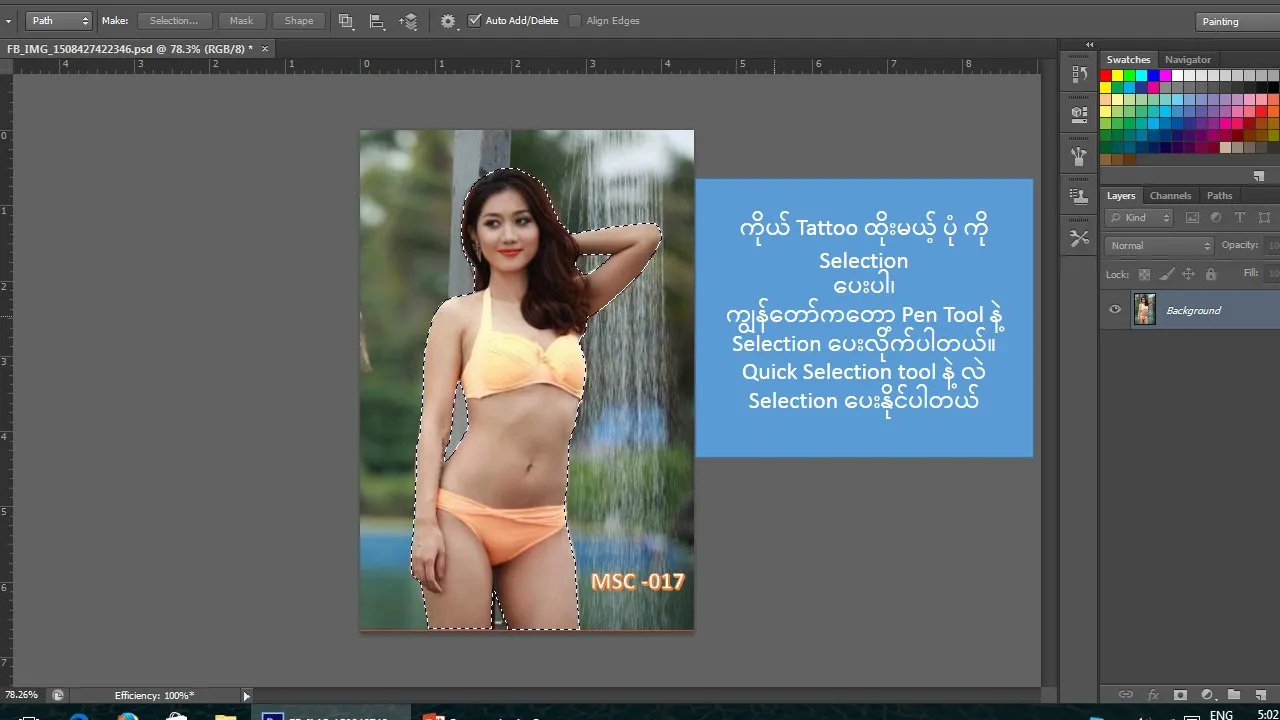The width and height of the screenshot is (1280, 720).
Task: Click the add layer mask icon
Action: point(1180,694)
